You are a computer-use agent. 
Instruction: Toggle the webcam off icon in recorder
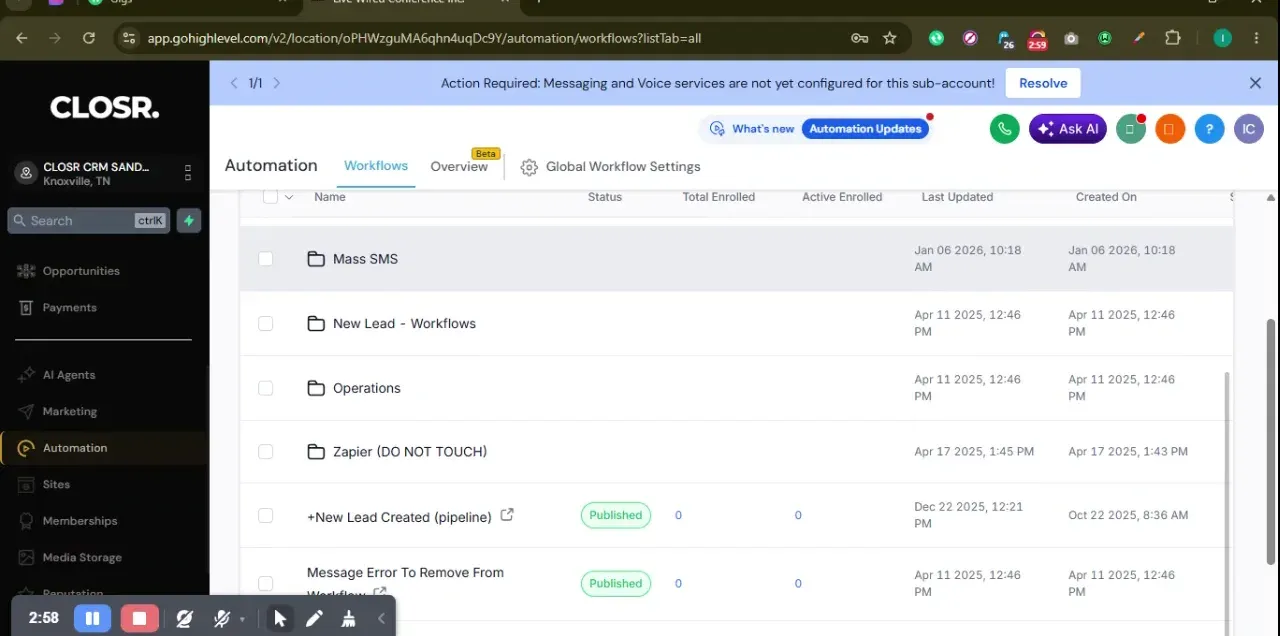[184, 618]
